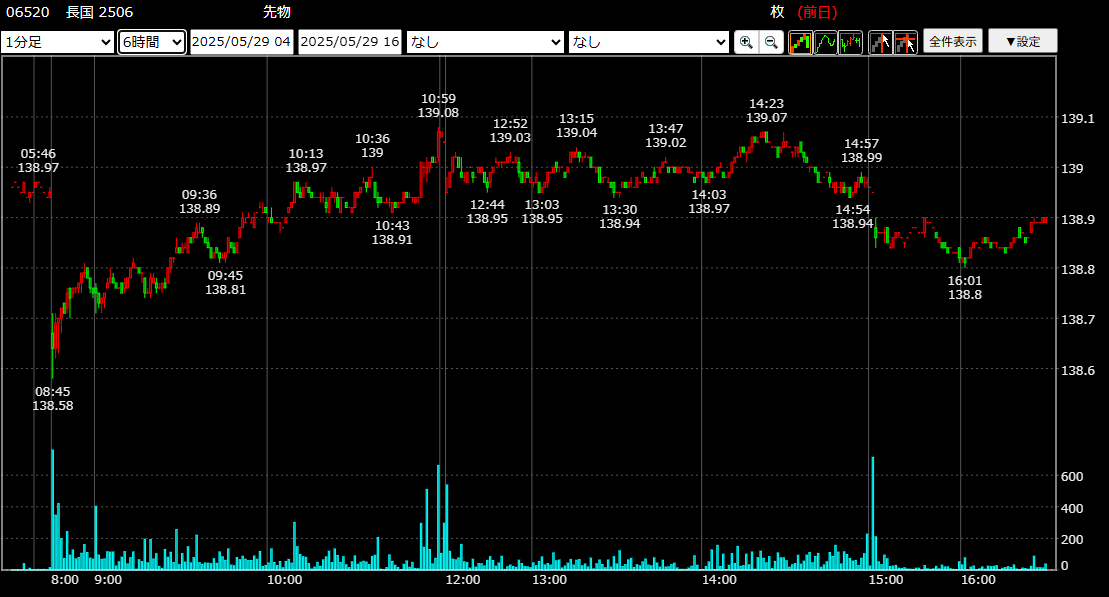This screenshot has width=1109, height=597.
Task: Click the 14:23 139.07 peak label
Action: tap(767, 110)
